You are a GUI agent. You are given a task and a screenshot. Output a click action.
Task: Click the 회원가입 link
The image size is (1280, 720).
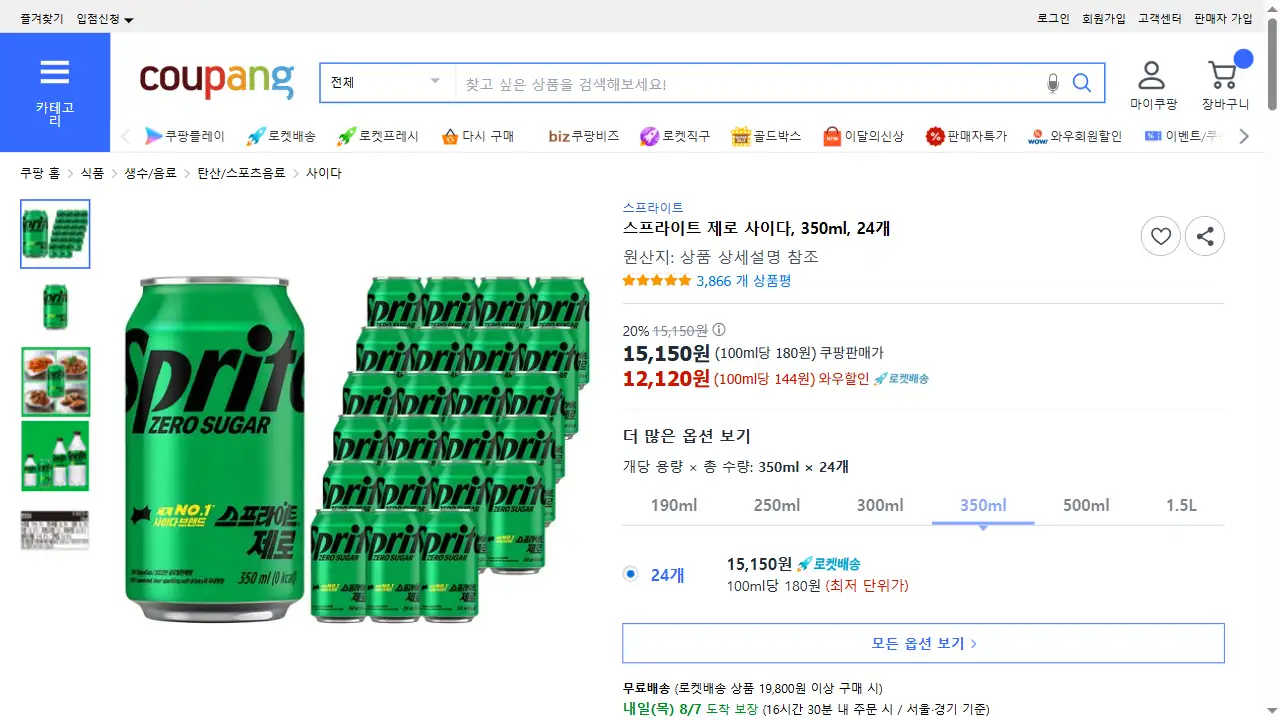(1104, 19)
